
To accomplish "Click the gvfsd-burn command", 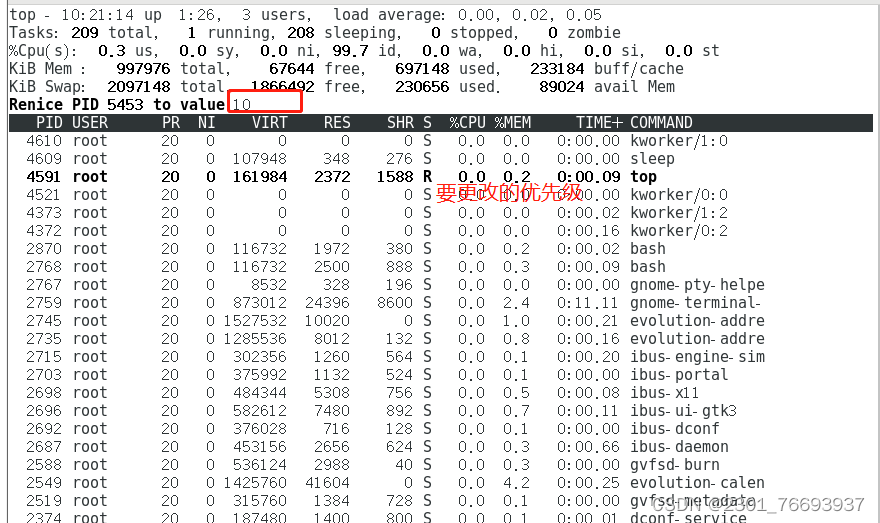I will 674,465.
